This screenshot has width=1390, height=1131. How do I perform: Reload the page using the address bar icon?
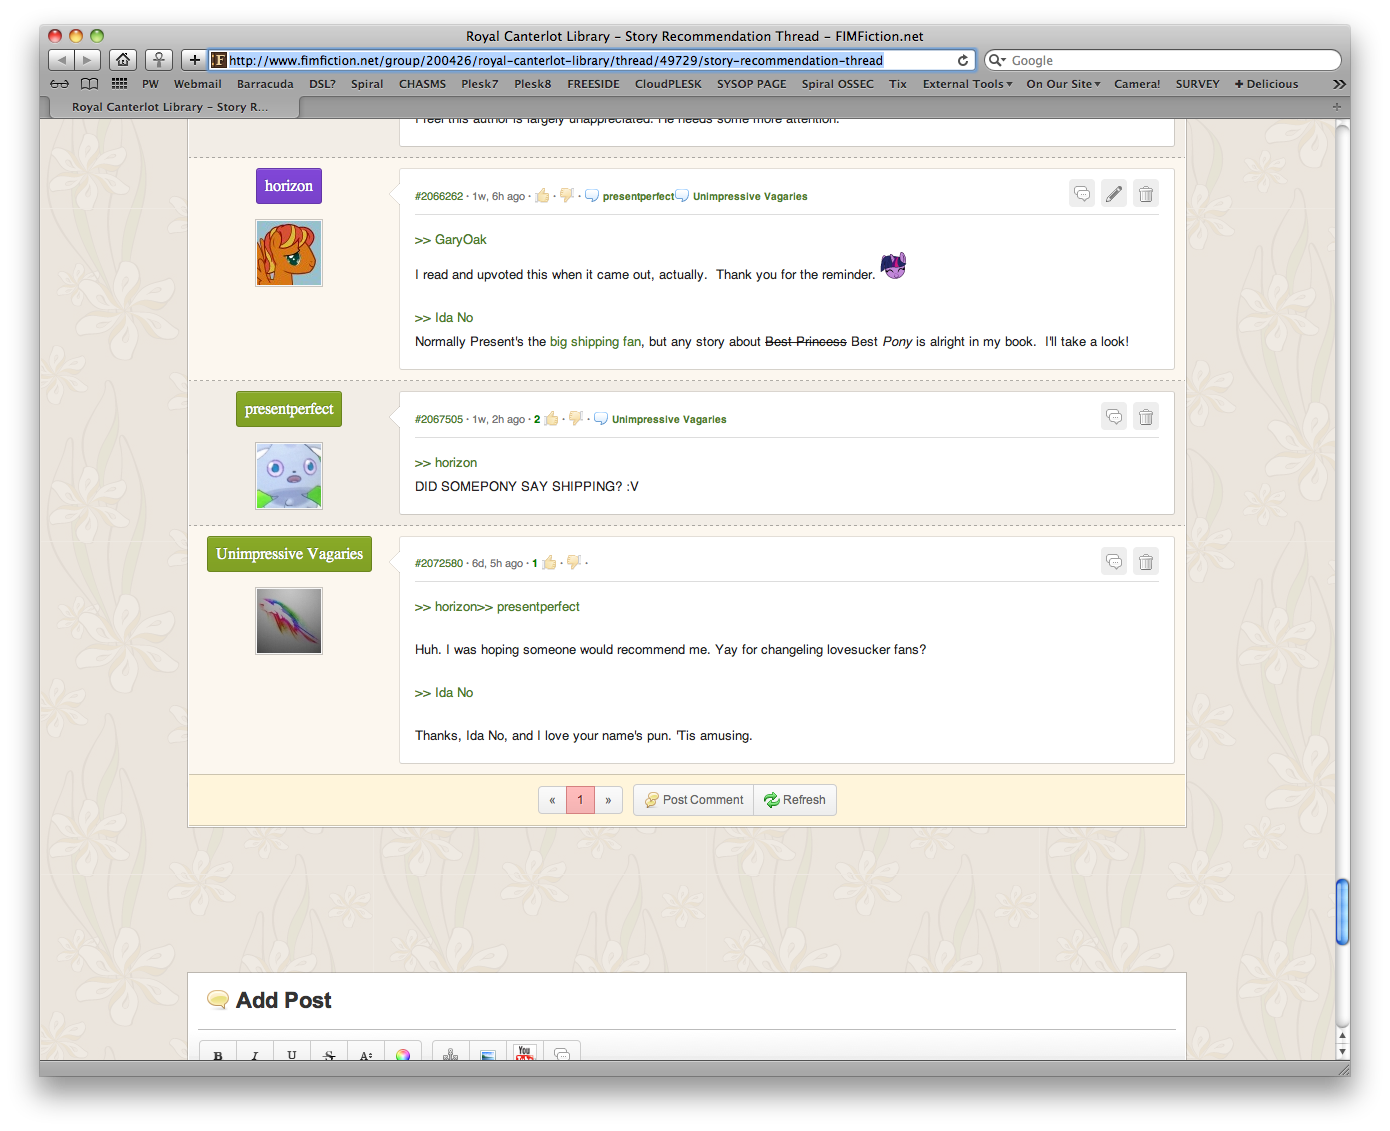pos(962,60)
